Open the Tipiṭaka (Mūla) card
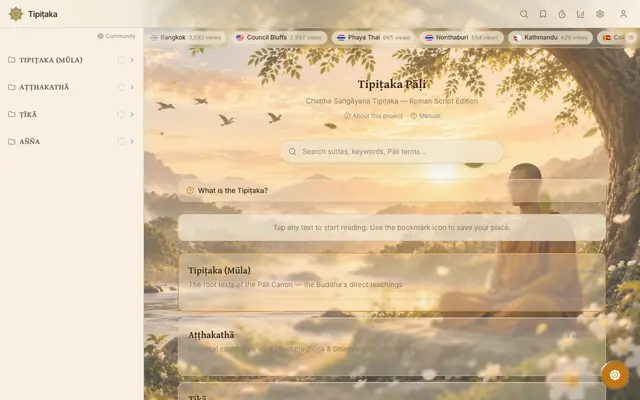This screenshot has height=400, width=640. 392,282
